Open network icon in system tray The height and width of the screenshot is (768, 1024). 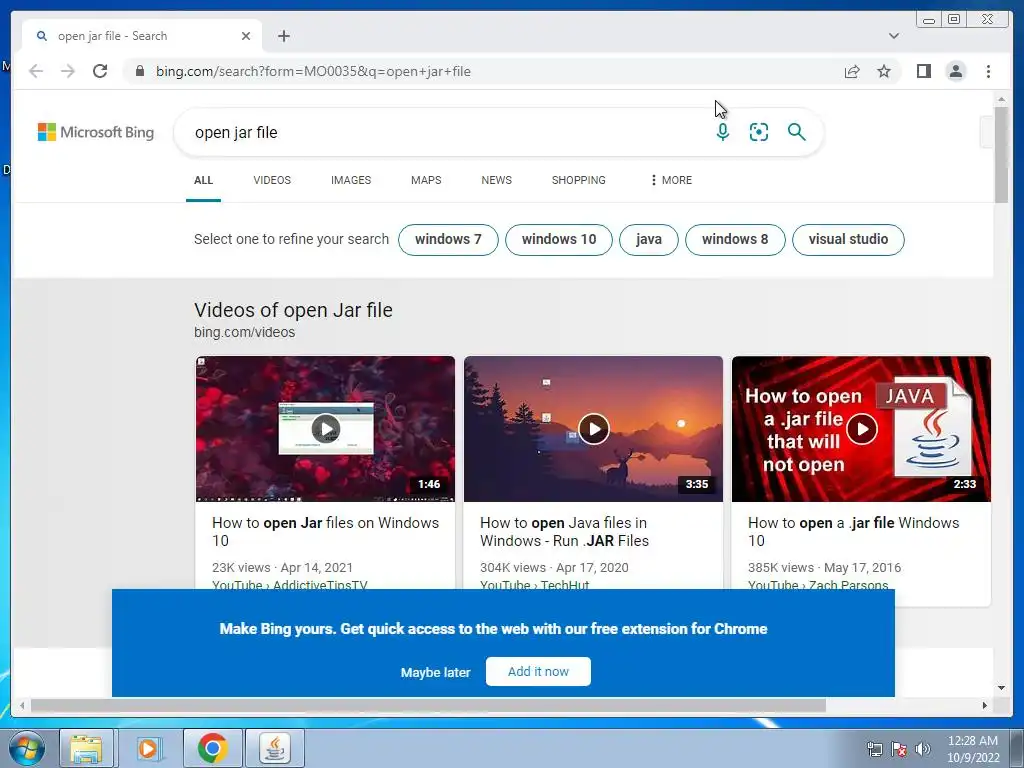tap(874, 749)
